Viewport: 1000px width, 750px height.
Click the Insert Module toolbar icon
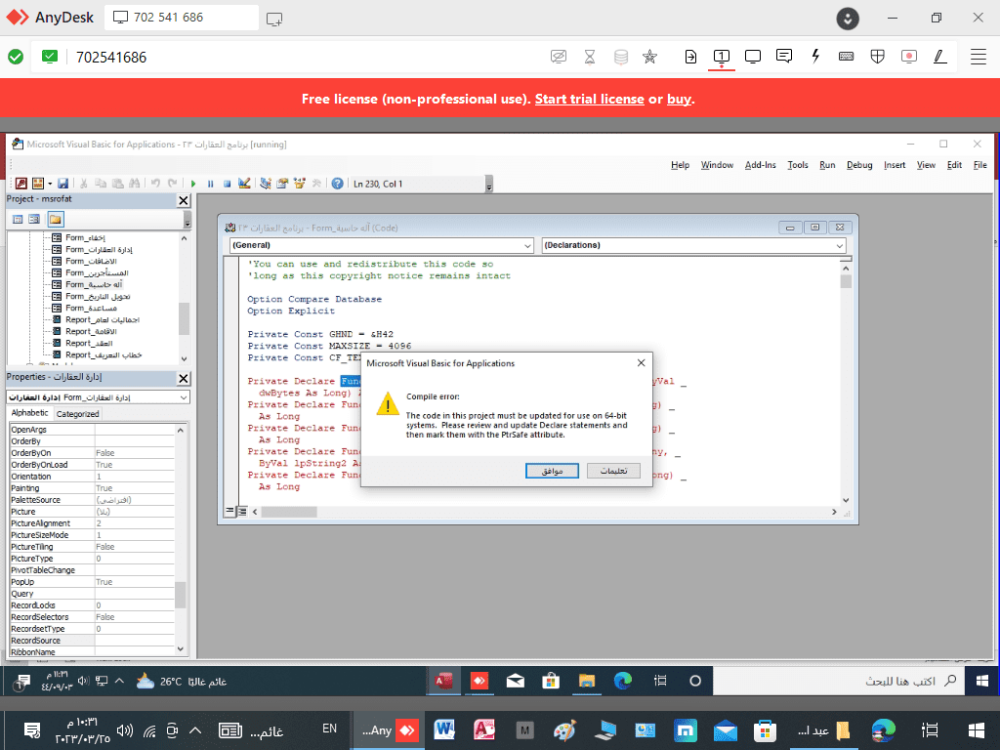coord(38,184)
